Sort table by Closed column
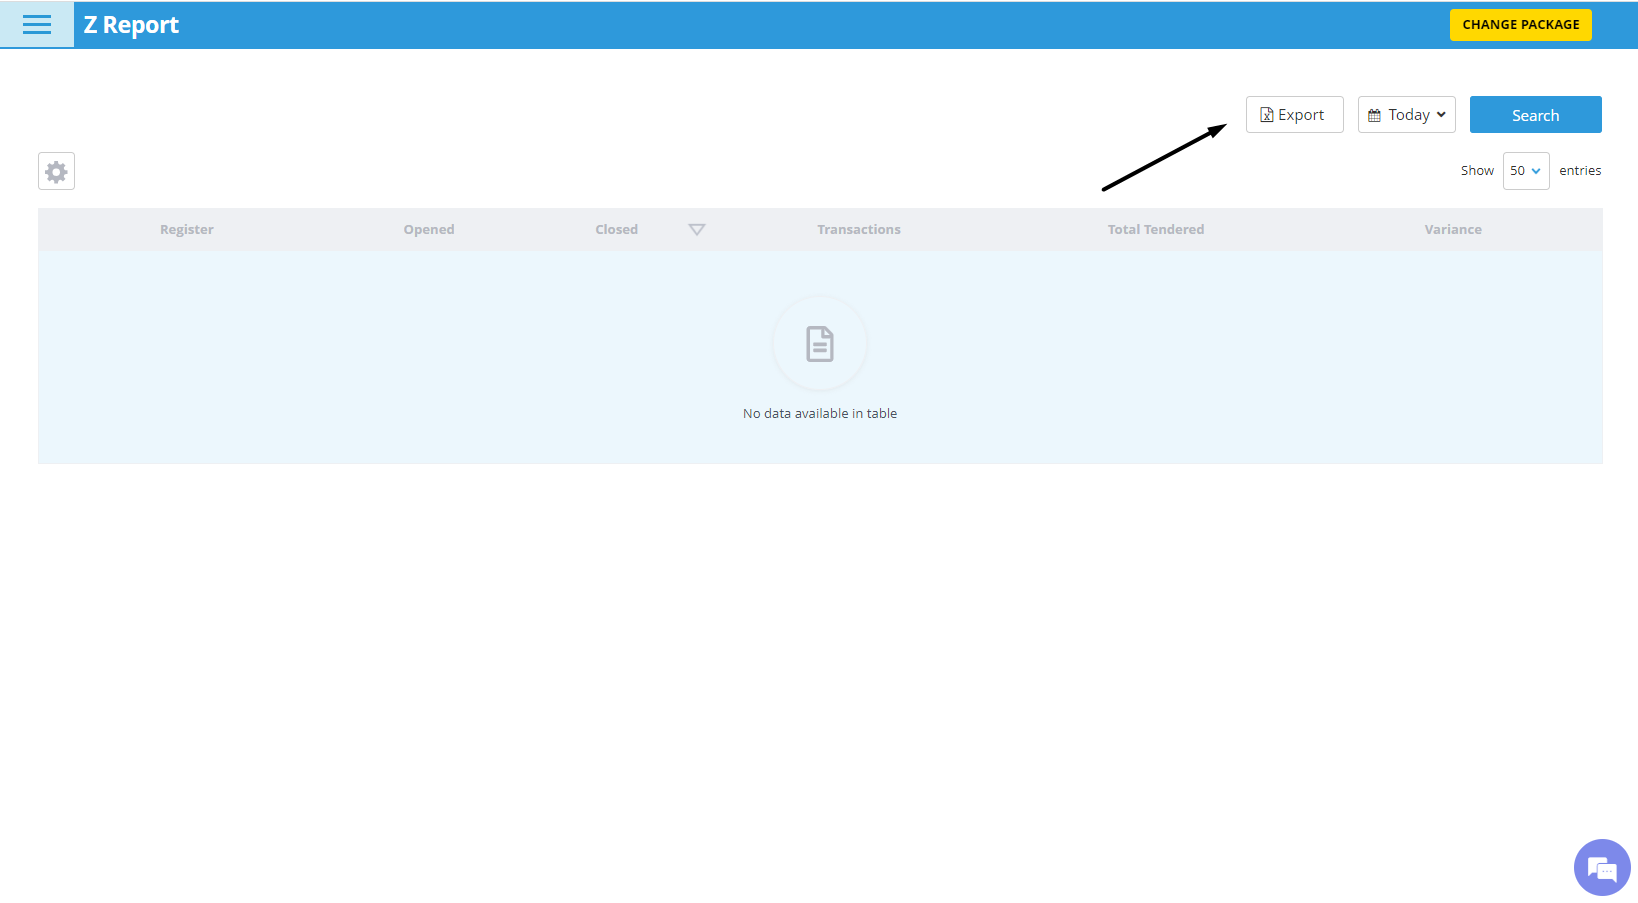 [x=616, y=229]
